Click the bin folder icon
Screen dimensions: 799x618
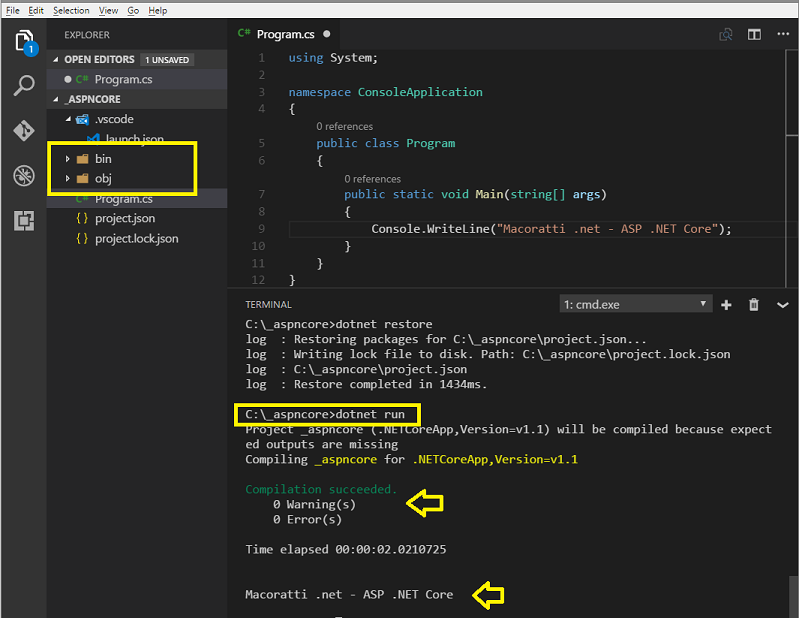[82, 159]
